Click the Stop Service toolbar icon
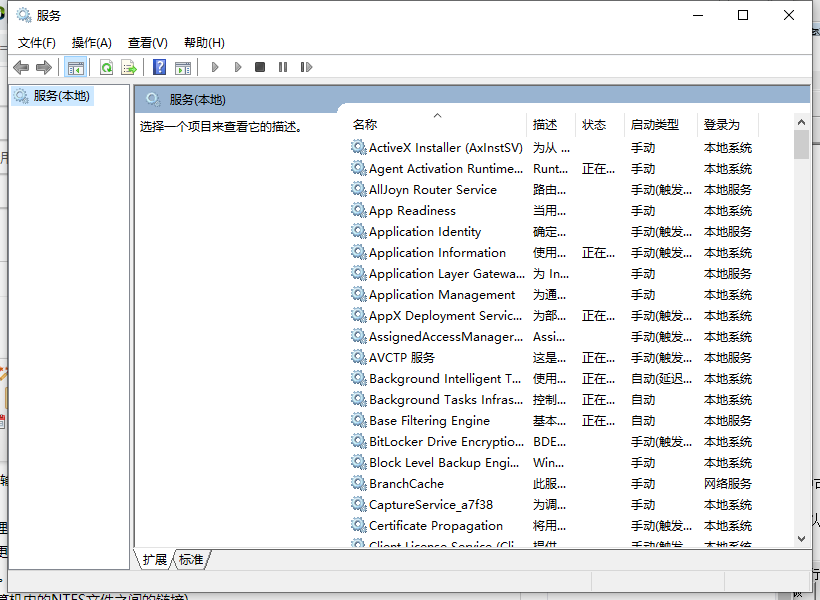 click(x=259, y=66)
